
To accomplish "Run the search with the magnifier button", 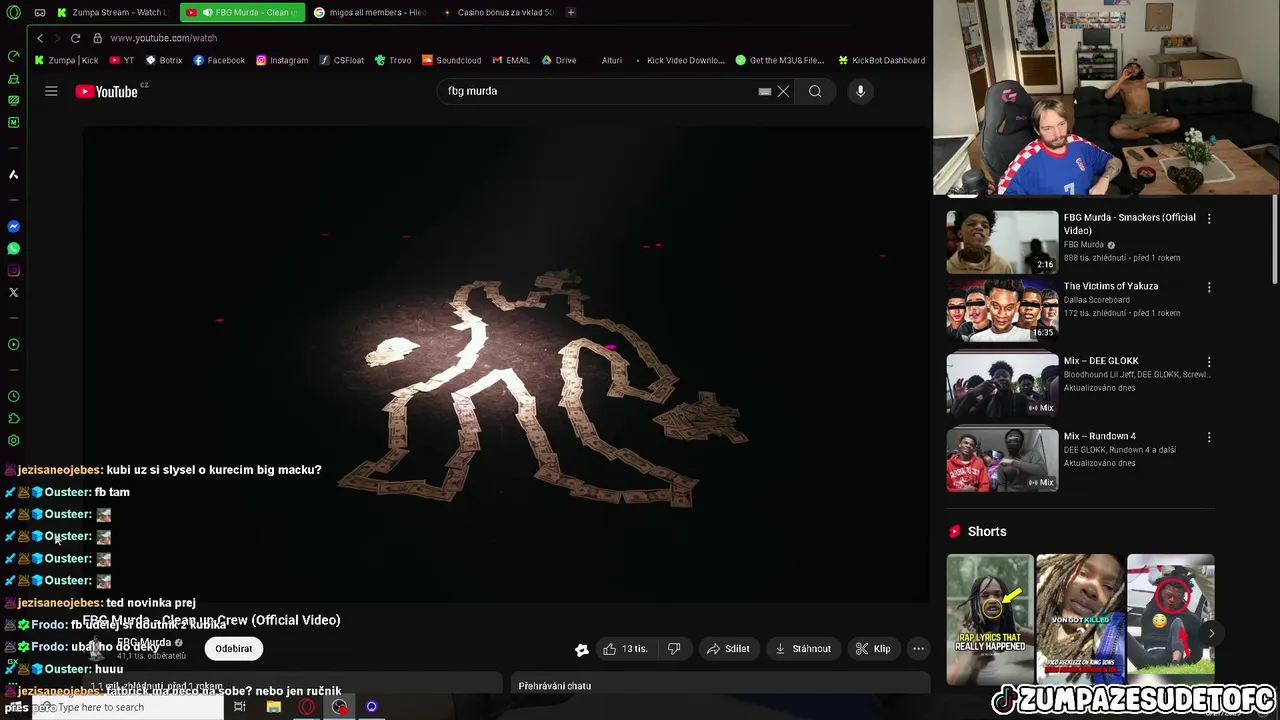I will coord(815,91).
